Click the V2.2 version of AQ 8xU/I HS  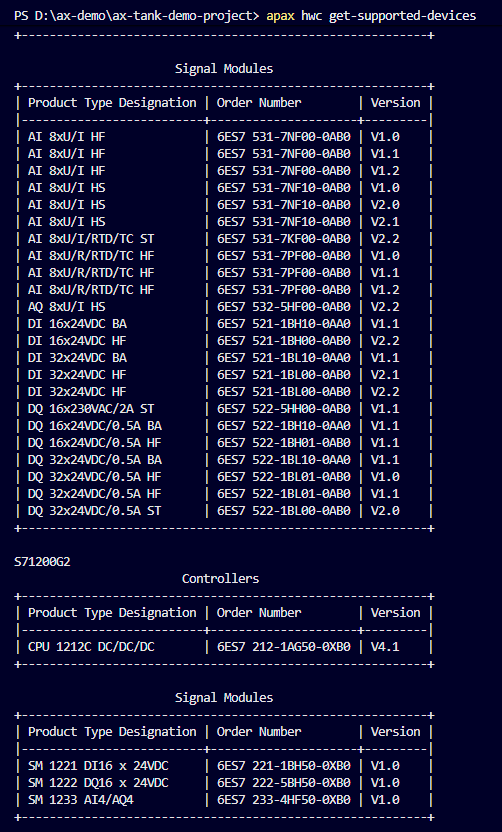385,307
